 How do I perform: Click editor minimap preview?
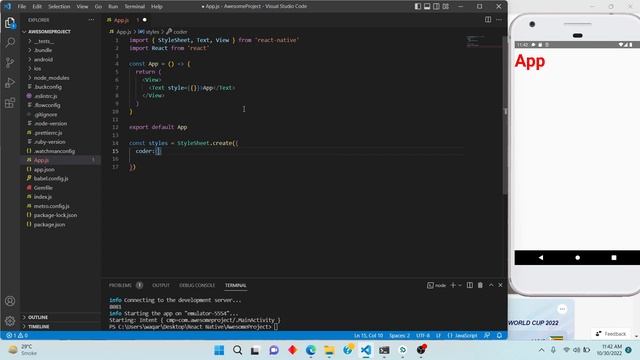point(483,42)
